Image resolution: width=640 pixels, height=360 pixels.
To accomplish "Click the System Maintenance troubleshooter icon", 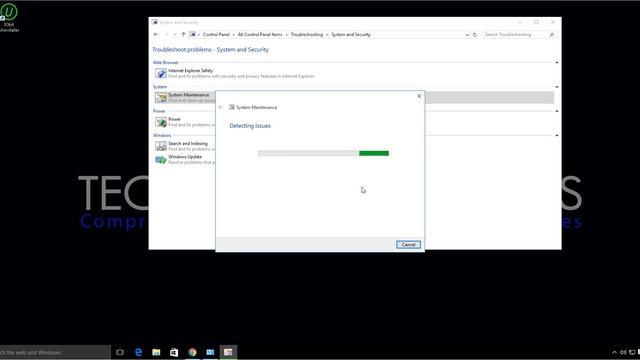I will pos(161,97).
